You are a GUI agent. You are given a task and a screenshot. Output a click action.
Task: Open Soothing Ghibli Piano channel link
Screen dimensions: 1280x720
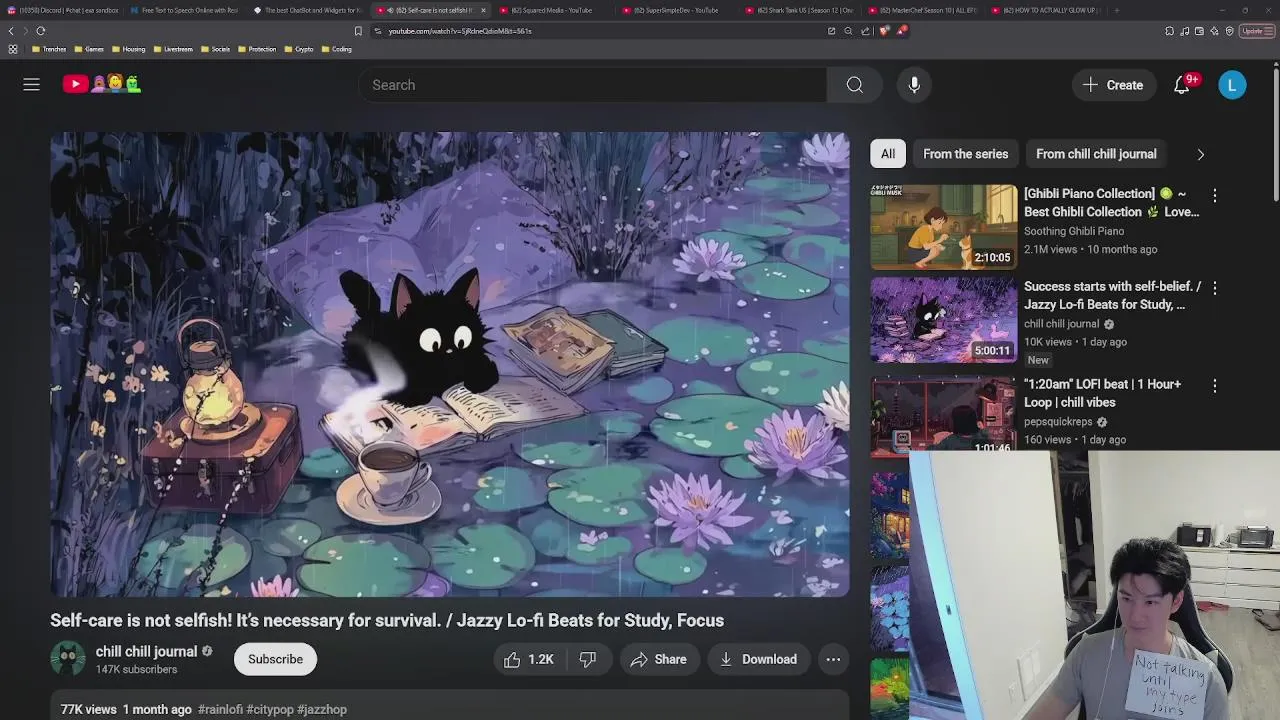coord(1074,231)
